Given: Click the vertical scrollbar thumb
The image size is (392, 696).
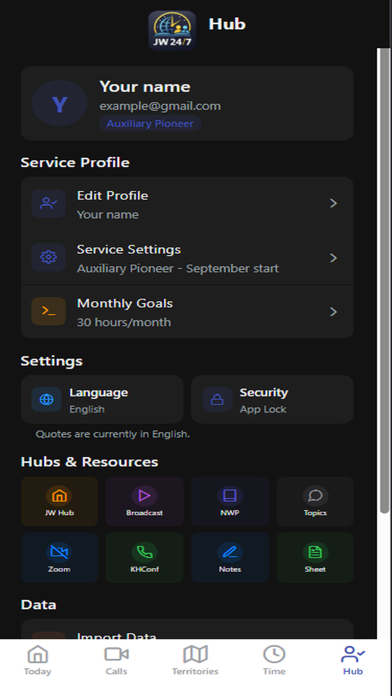Looking at the screenshot, I should point(384,280).
